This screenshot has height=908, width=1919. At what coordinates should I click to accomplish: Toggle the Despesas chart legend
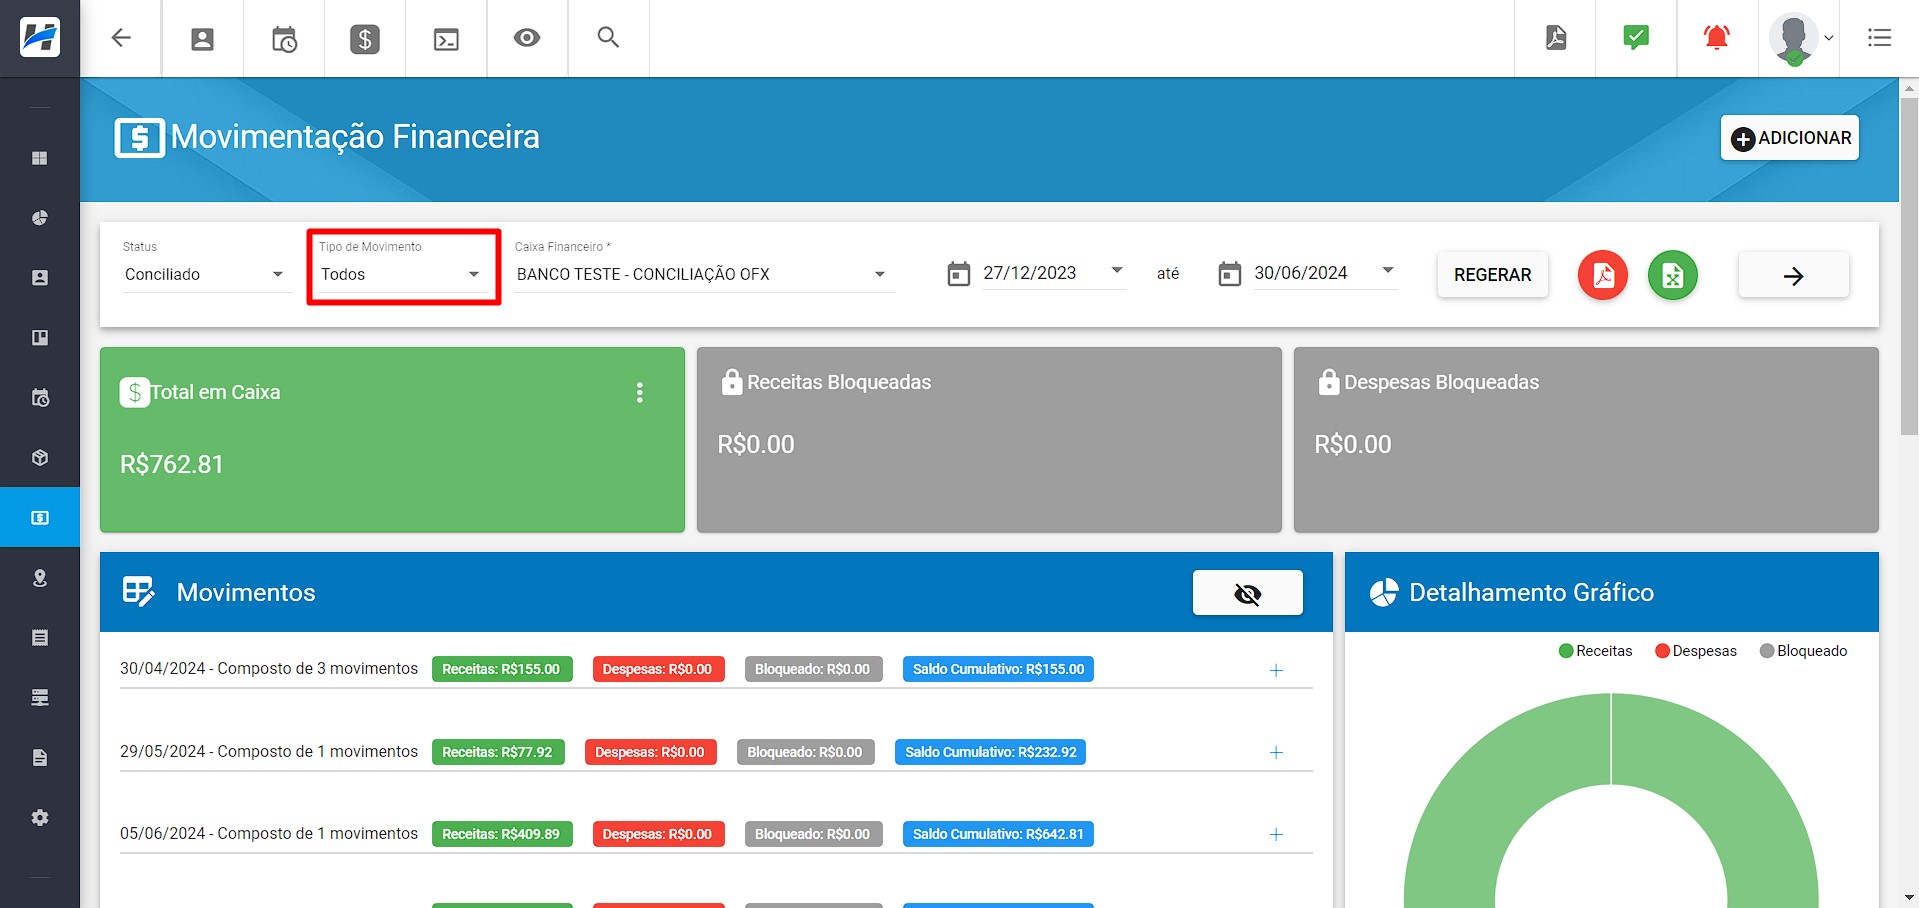pos(1696,651)
